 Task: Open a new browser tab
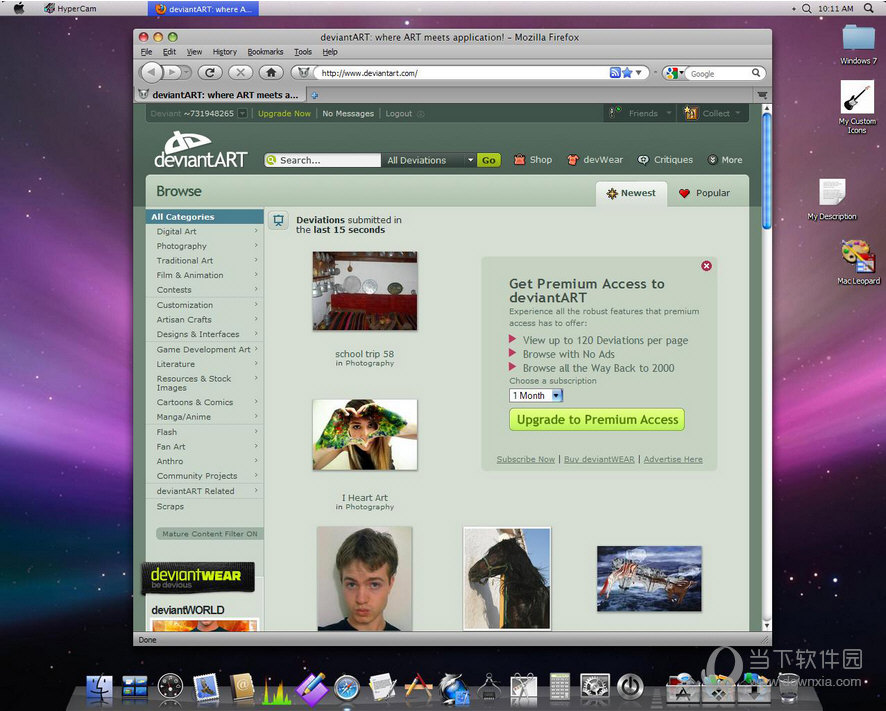[315, 95]
